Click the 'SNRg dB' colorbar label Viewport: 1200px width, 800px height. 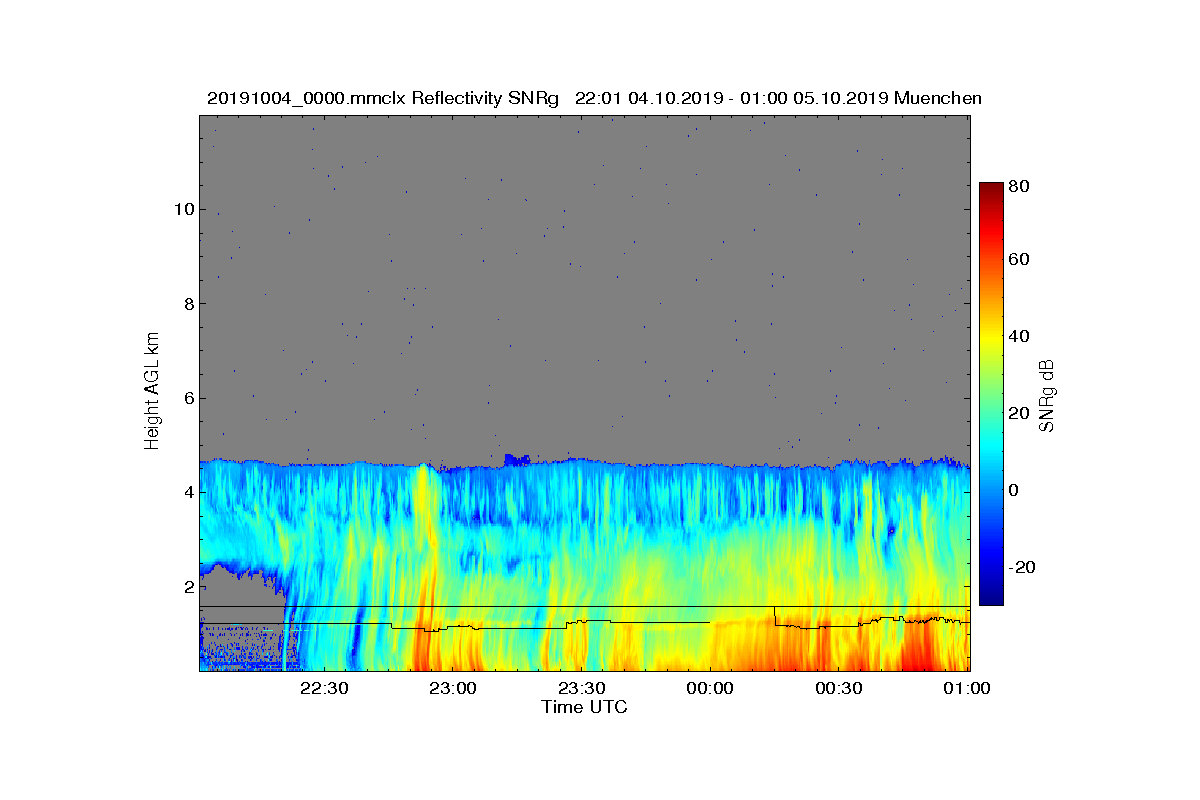(x=1047, y=395)
